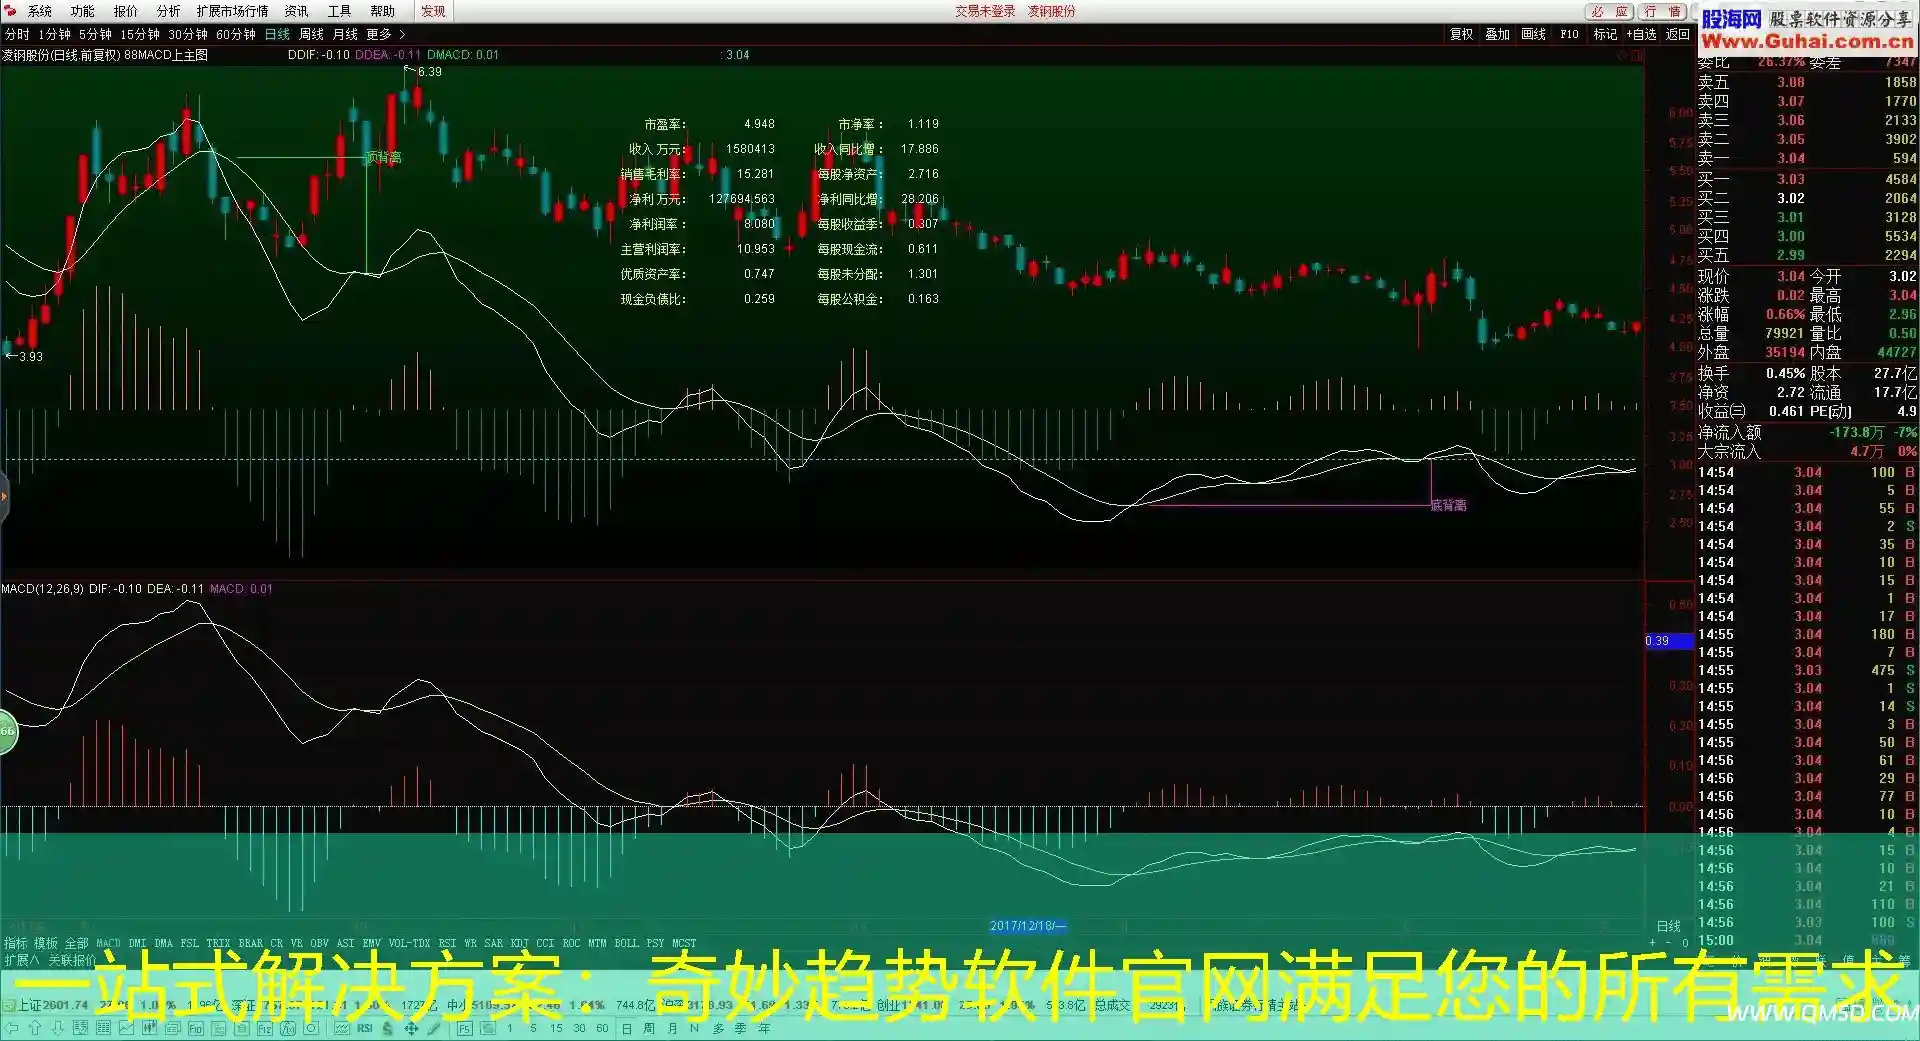1920x1041 pixels.
Task: Open the candlestick chart icon in bottom toolbar
Action: tap(149, 1028)
